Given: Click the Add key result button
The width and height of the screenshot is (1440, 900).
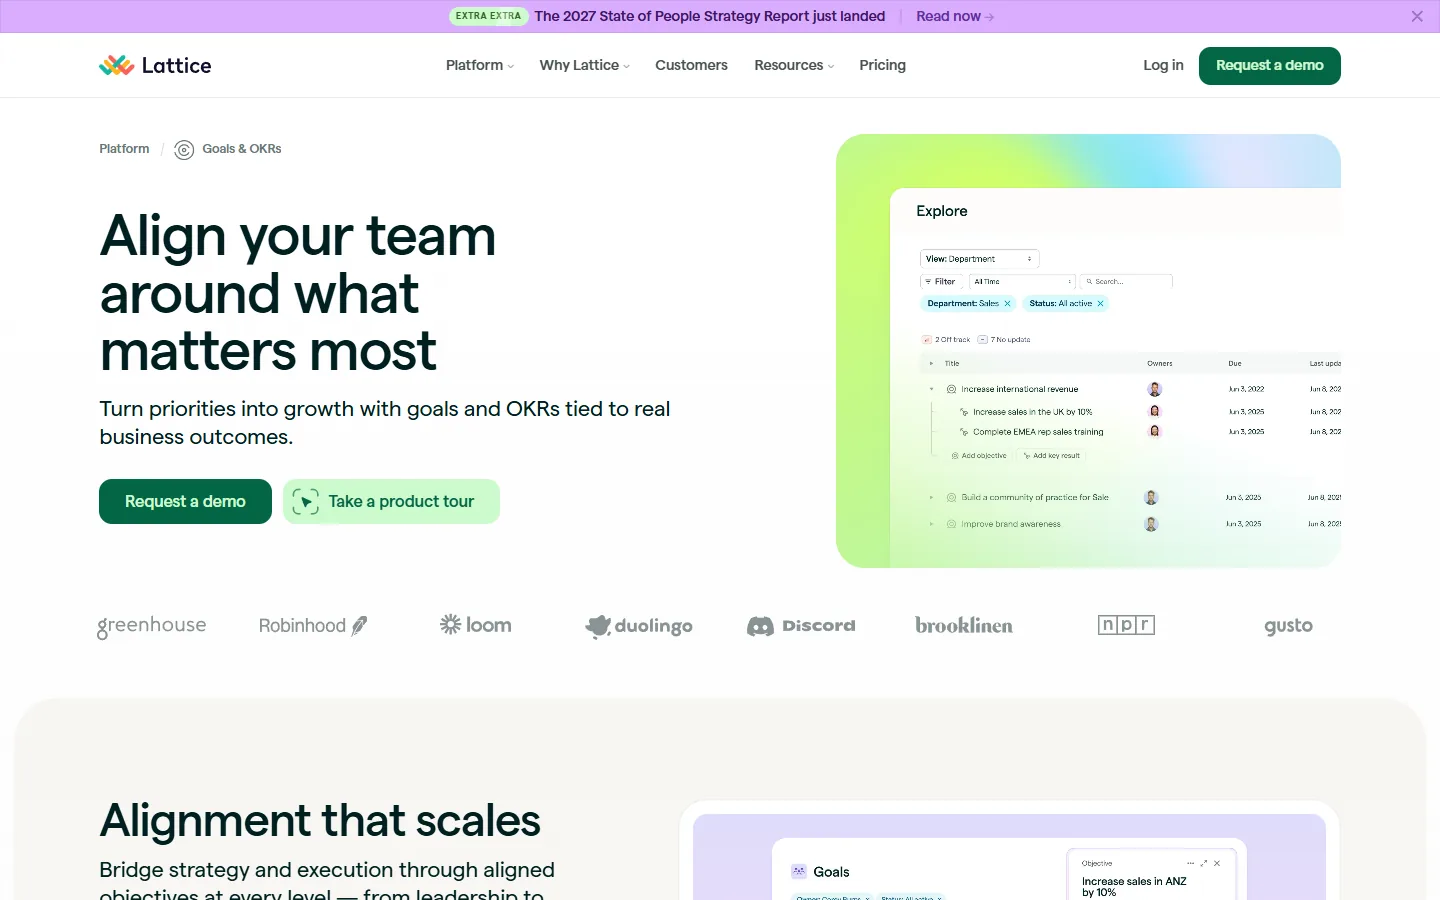Looking at the screenshot, I should [x=1052, y=456].
